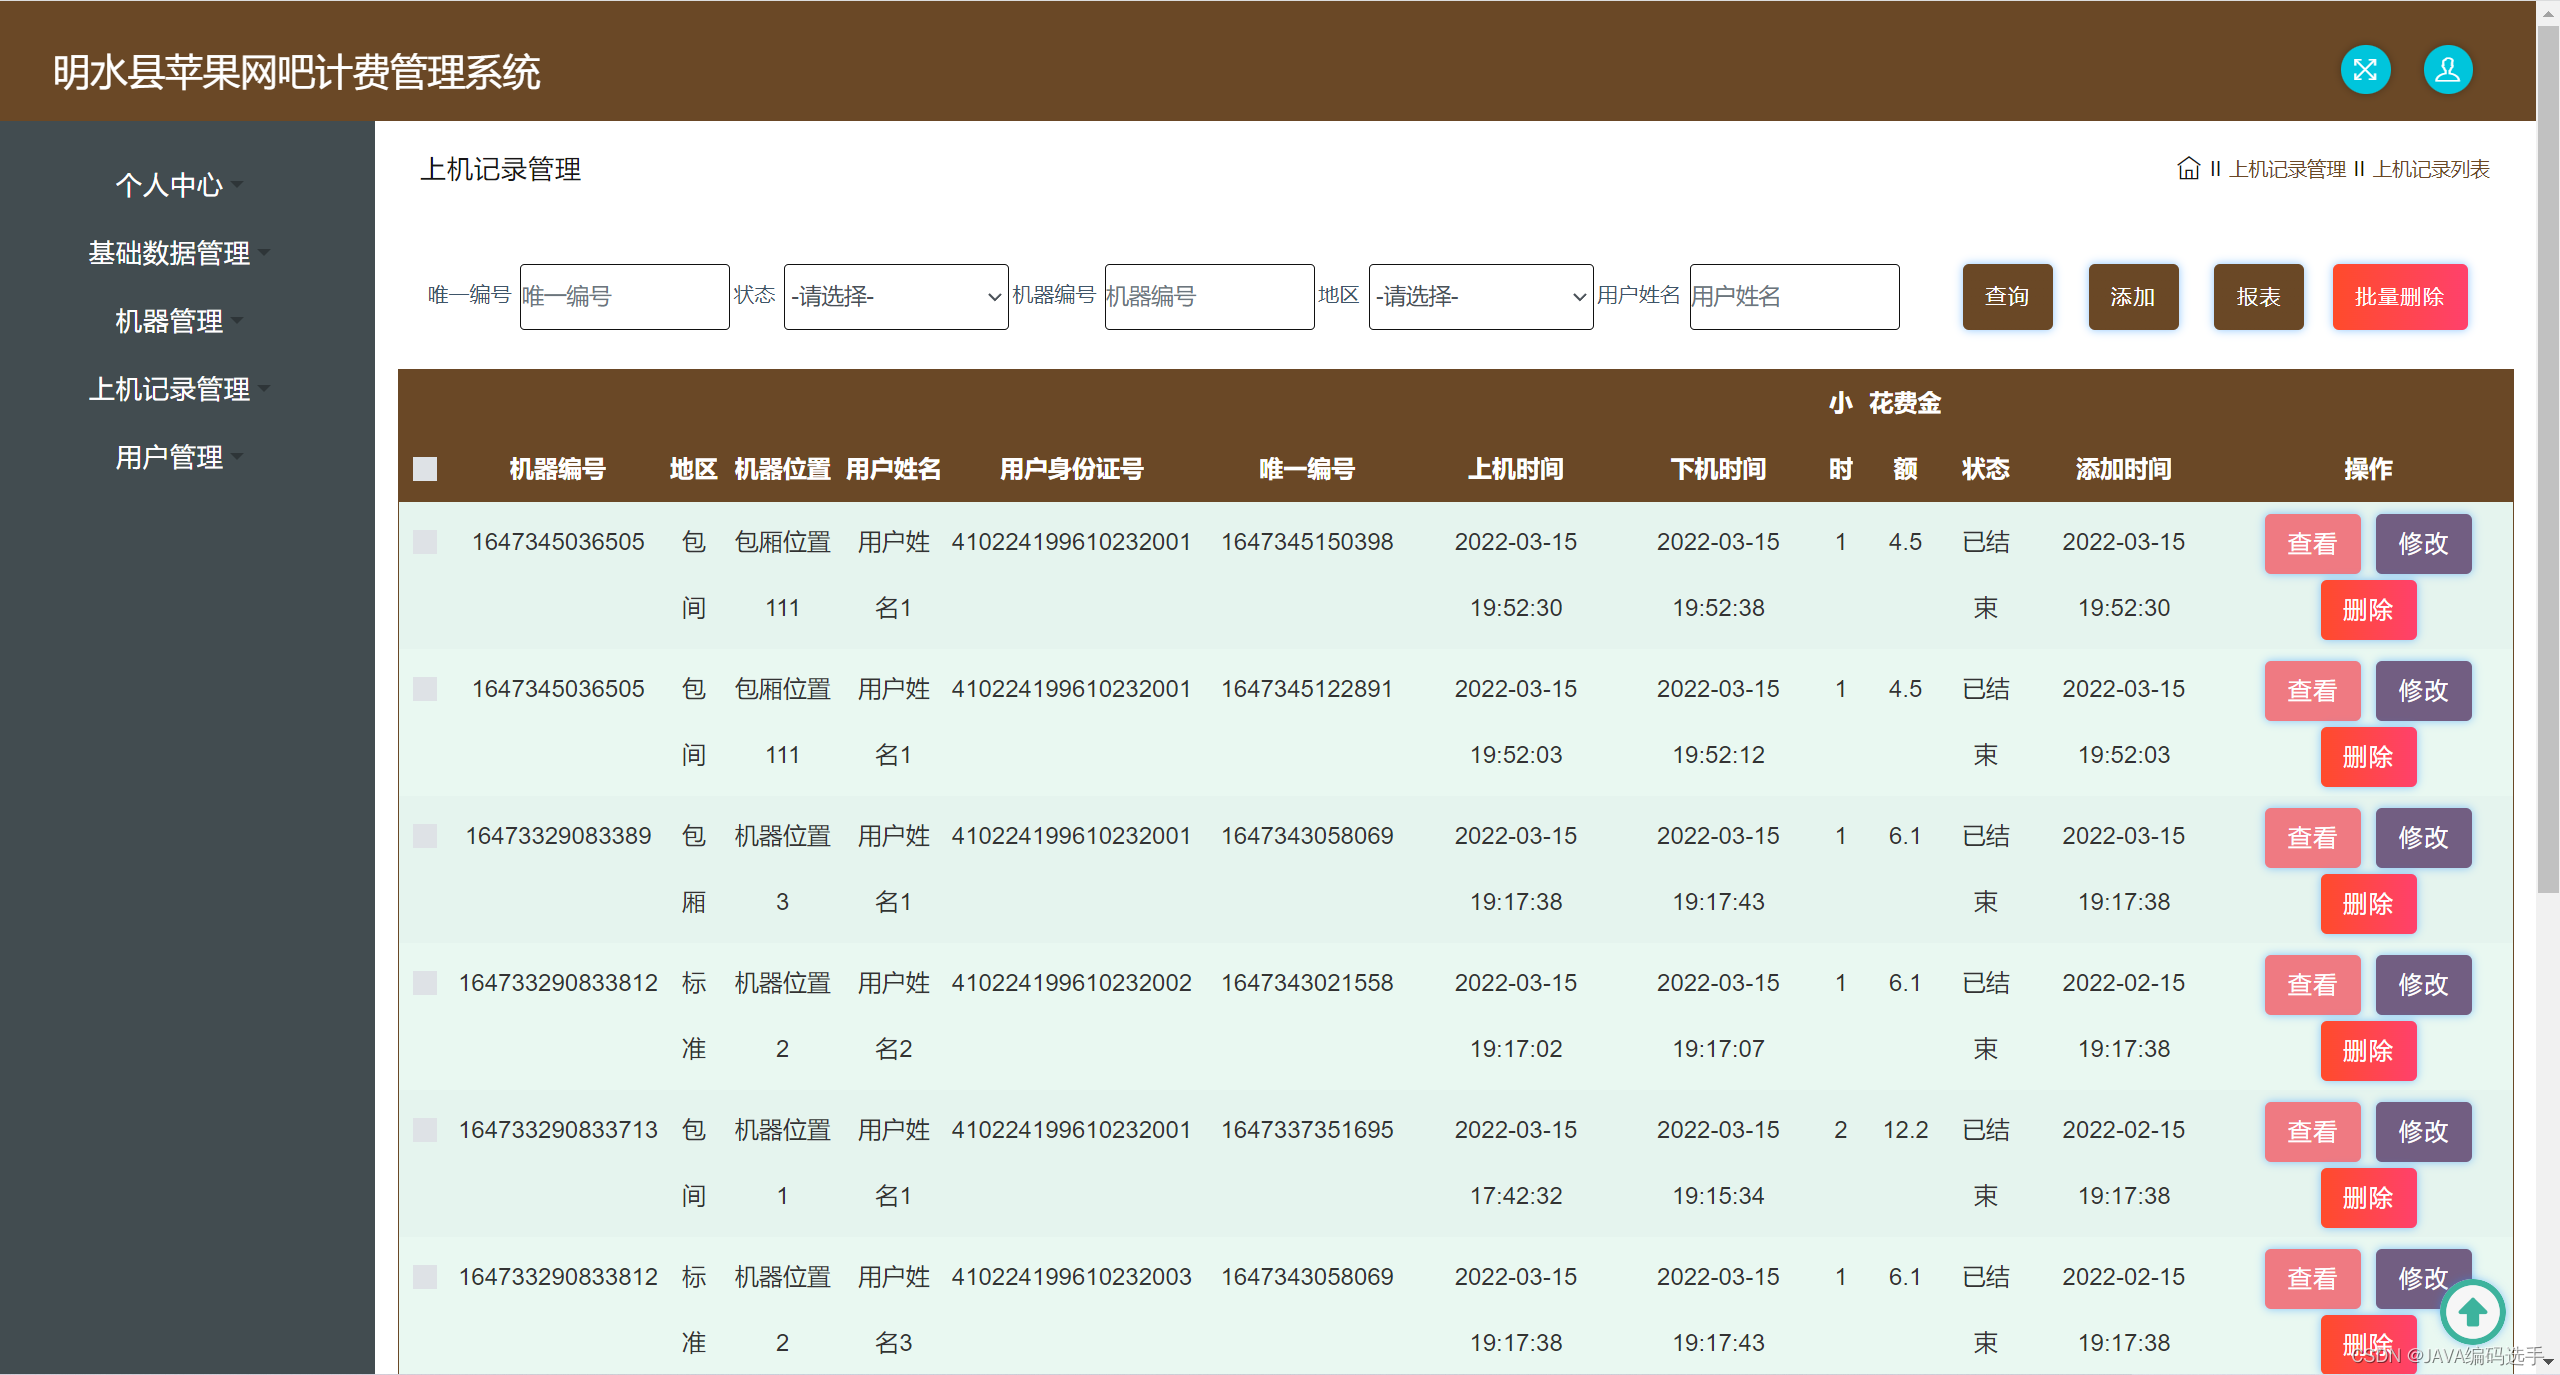Click the system title 明水县苹果网吧计费管理系统
This screenshot has width=2560, height=1375.
point(297,72)
